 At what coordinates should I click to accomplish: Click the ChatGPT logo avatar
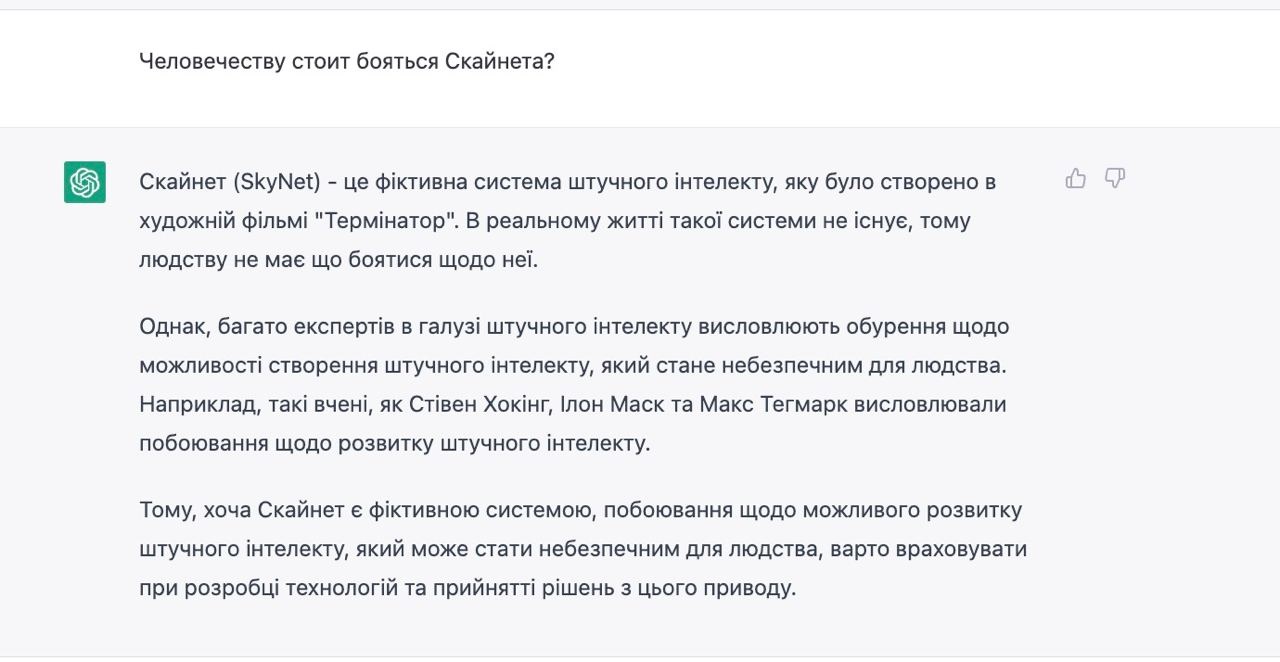pos(85,182)
